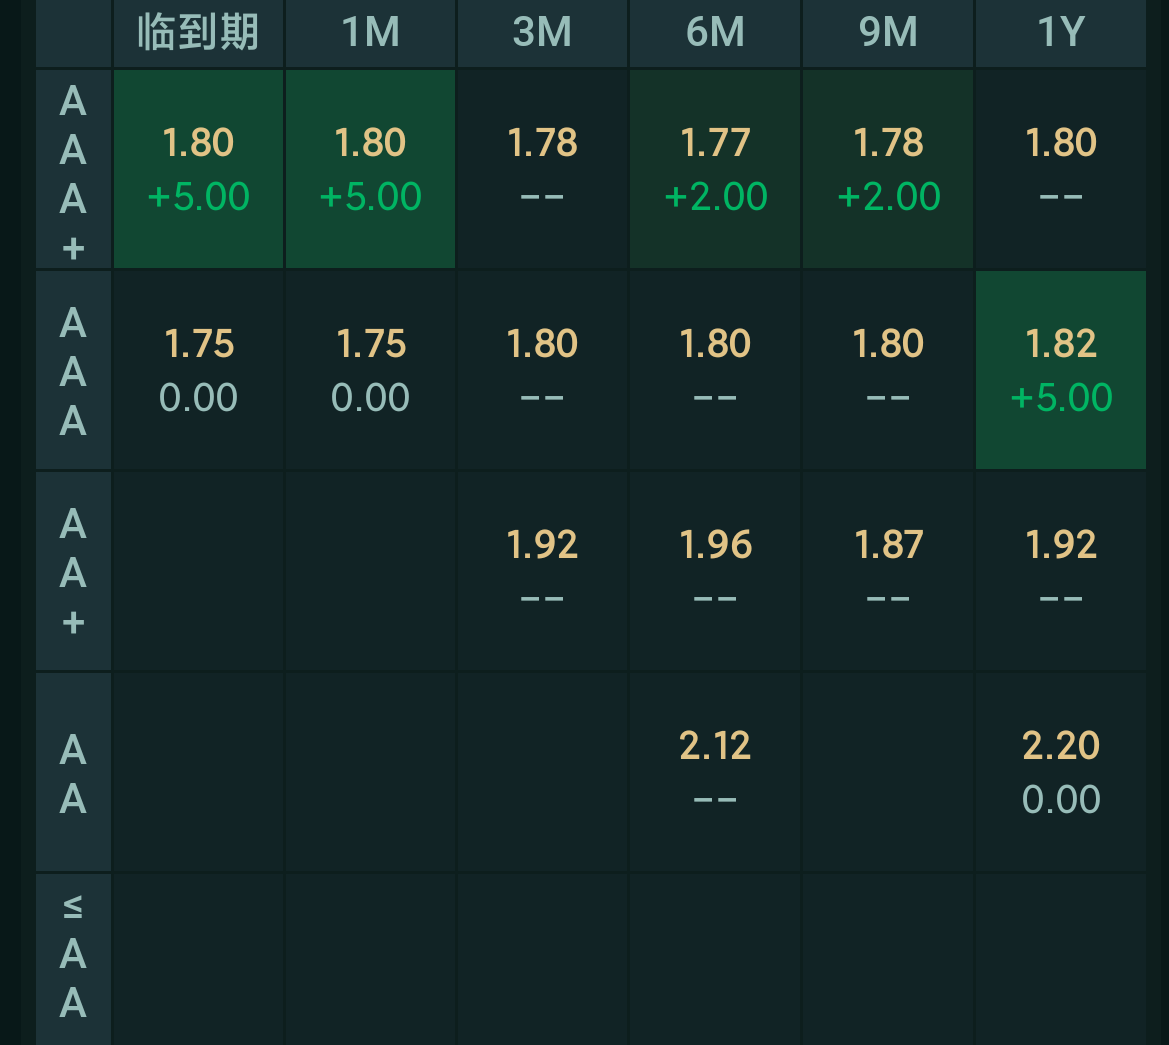Select the 9M column header
This screenshot has height=1045, width=1169.
pyautogui.click(x=886, y=32)
